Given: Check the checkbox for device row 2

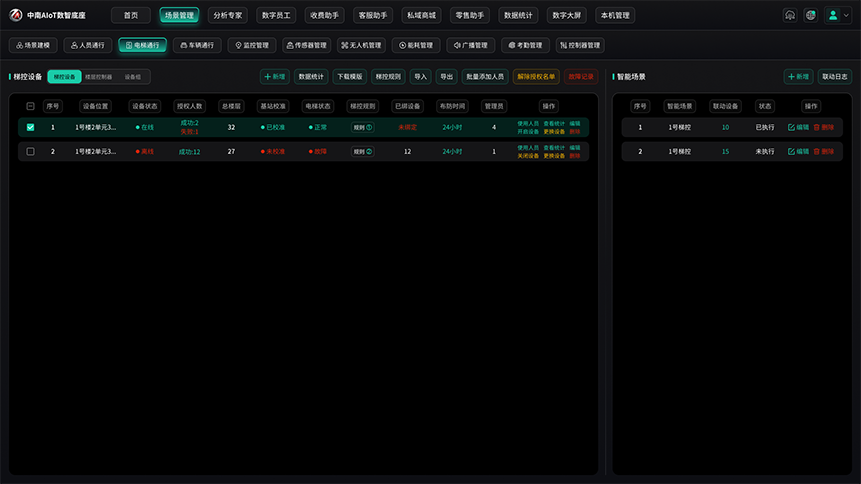Looking at the screenshot, I should [31, 152].
